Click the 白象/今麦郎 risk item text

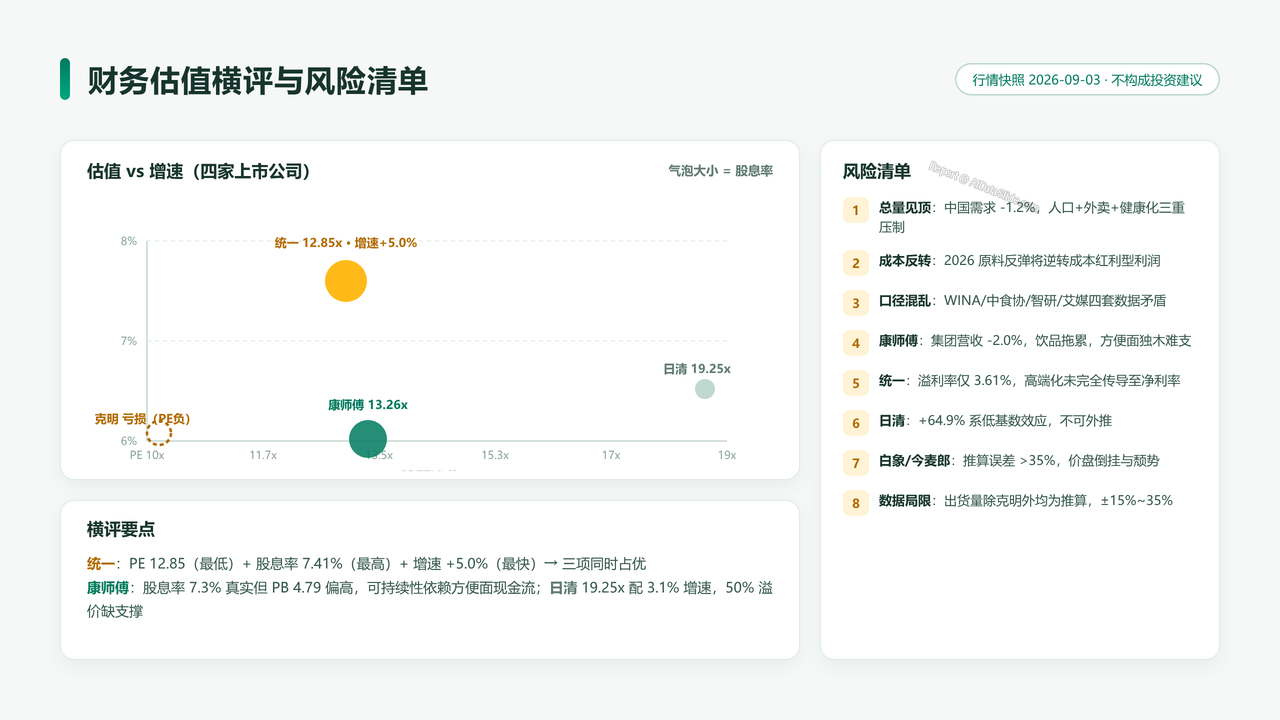1019,460
